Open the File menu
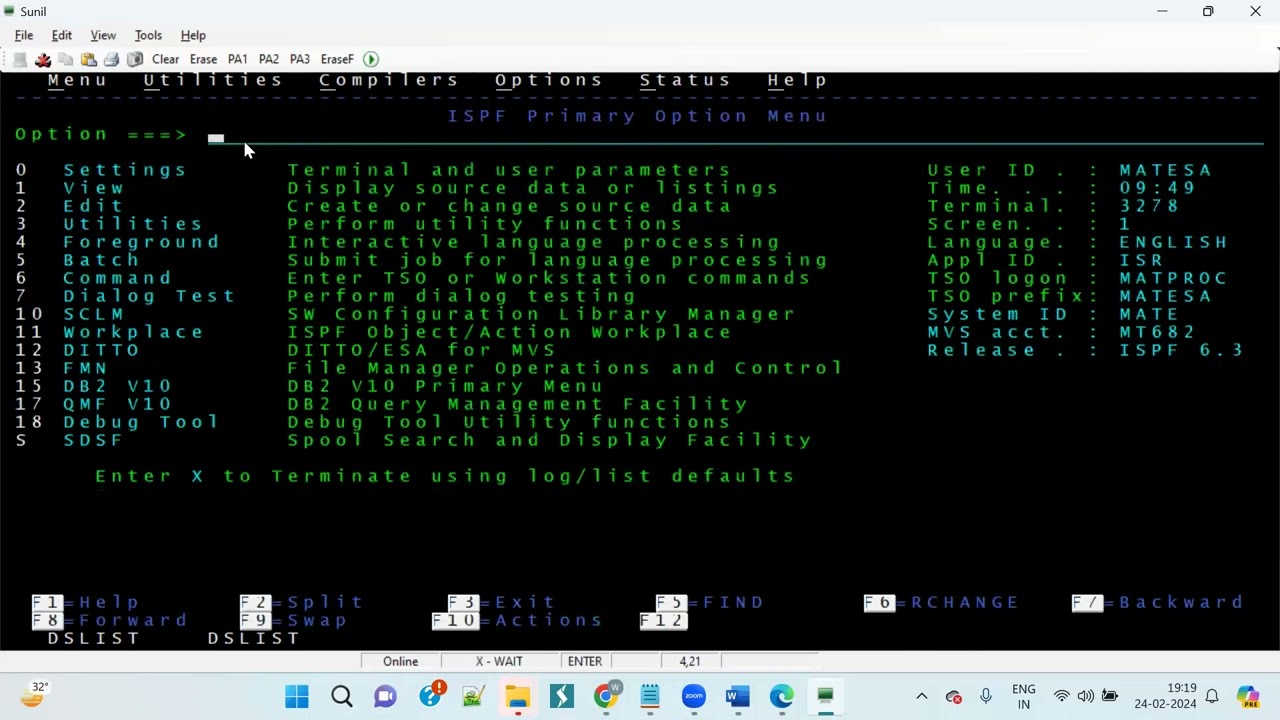 pos(24,35)
